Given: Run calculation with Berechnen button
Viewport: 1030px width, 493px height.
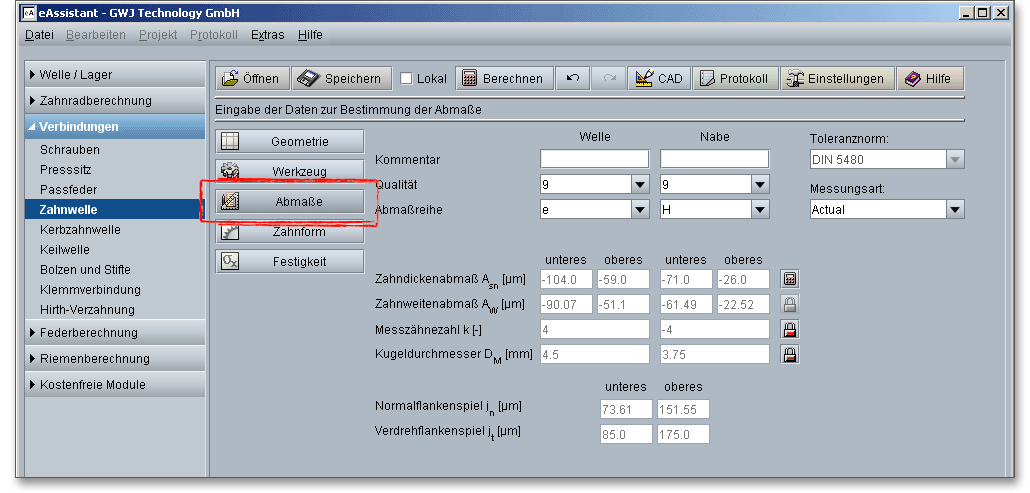Looking at the screenshot, I should [x=503, y=79].
